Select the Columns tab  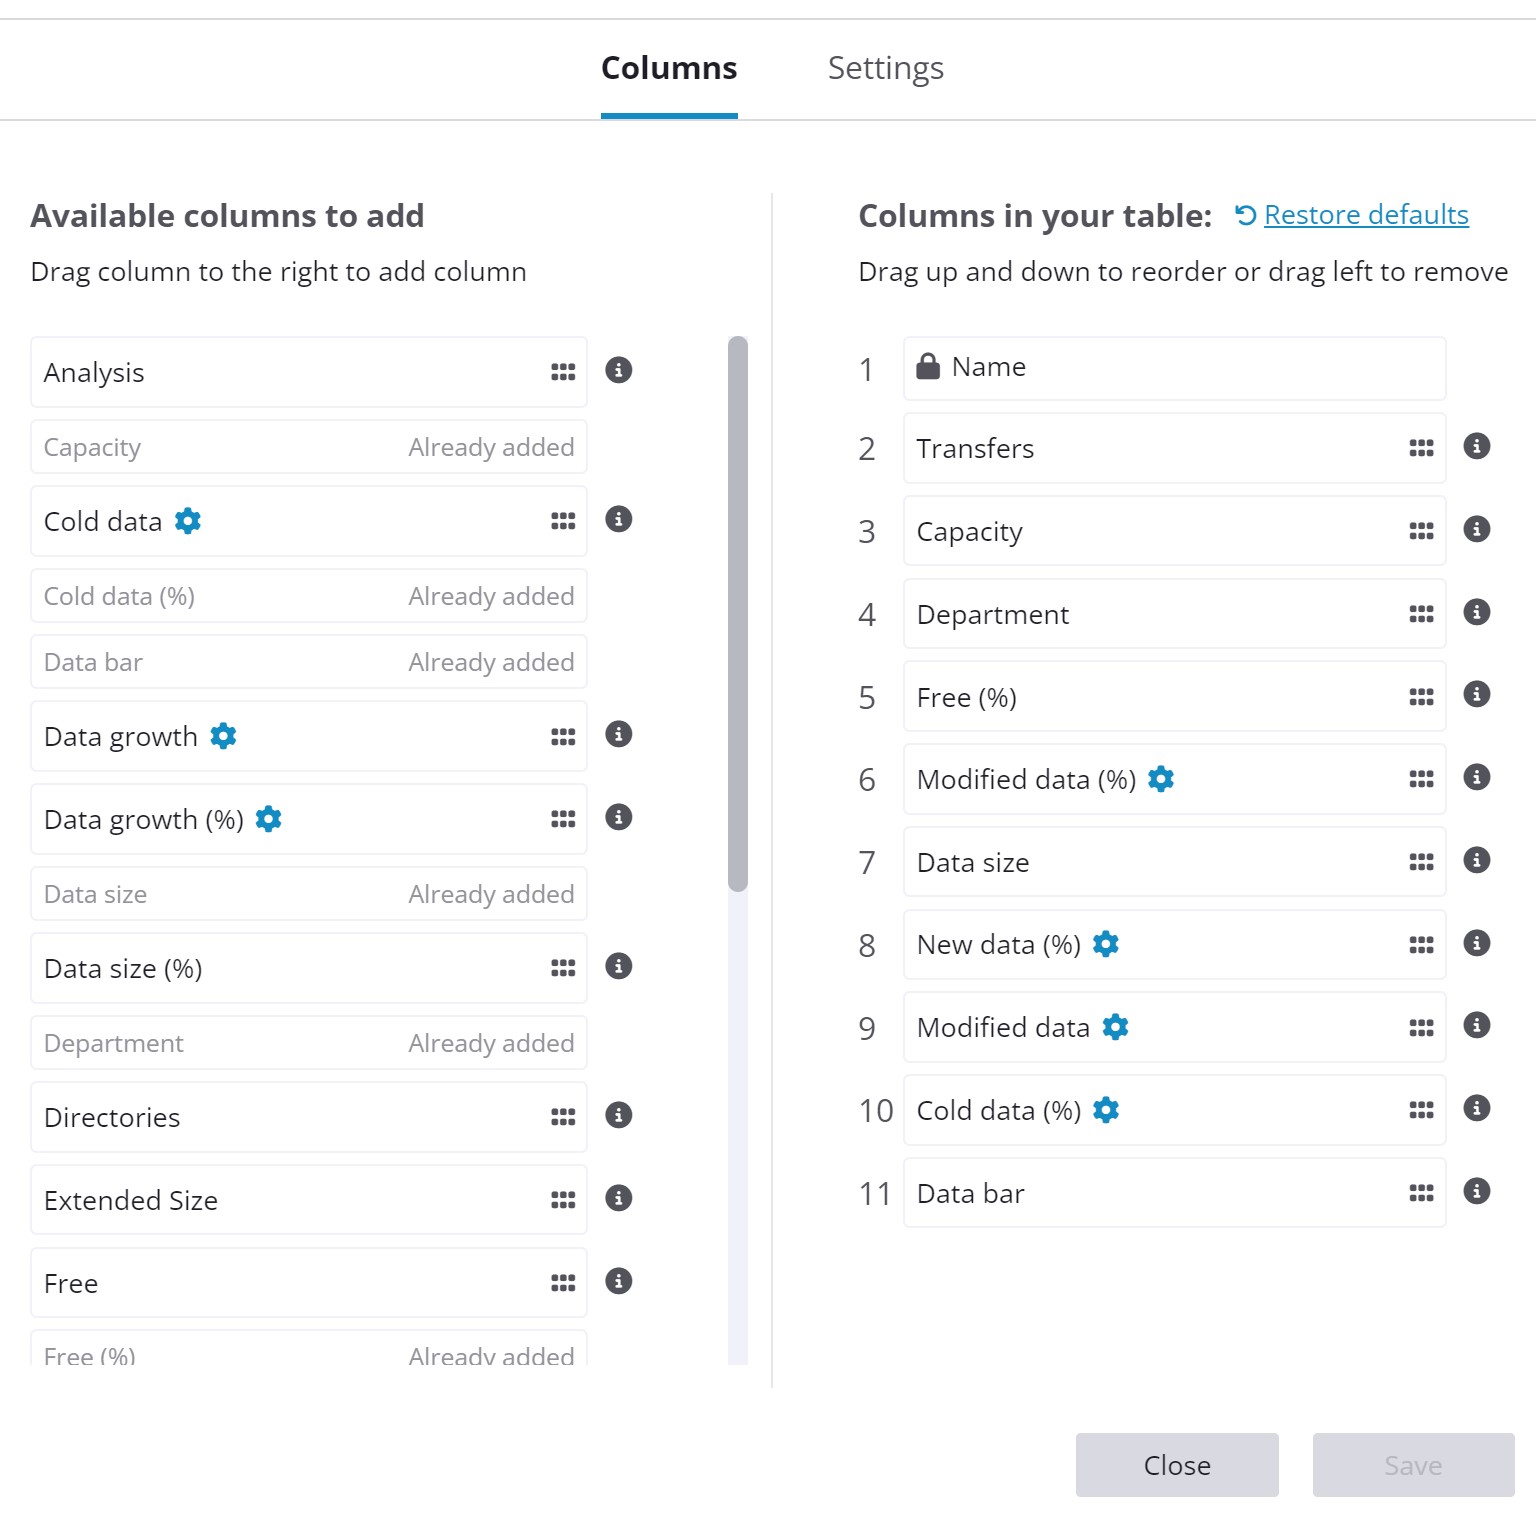pyautogui.click(x=669, y=68)
